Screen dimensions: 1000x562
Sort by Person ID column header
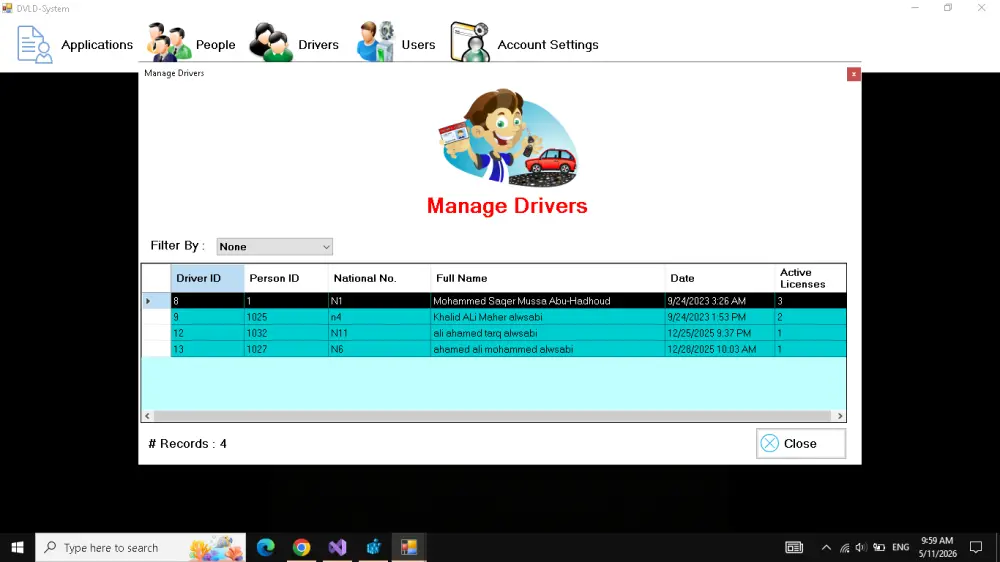click(286, 278)
